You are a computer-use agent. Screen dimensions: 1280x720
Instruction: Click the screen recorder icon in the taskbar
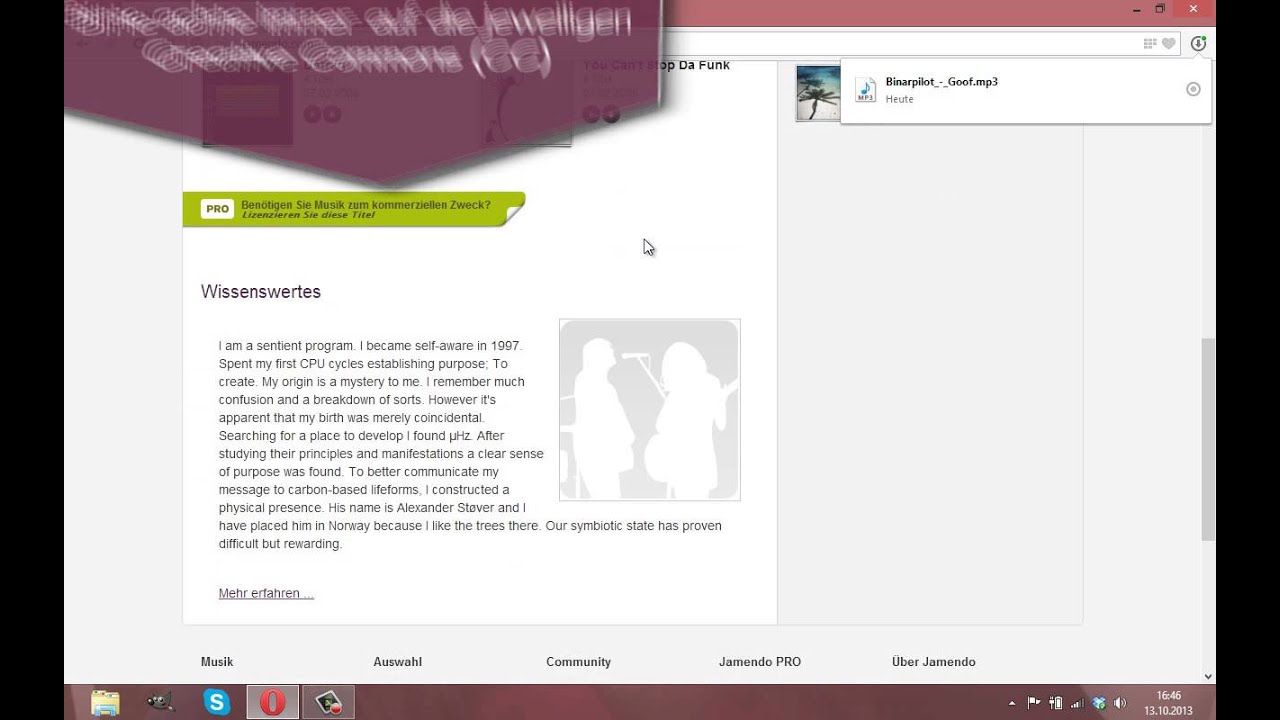click(x=328, y=703)
